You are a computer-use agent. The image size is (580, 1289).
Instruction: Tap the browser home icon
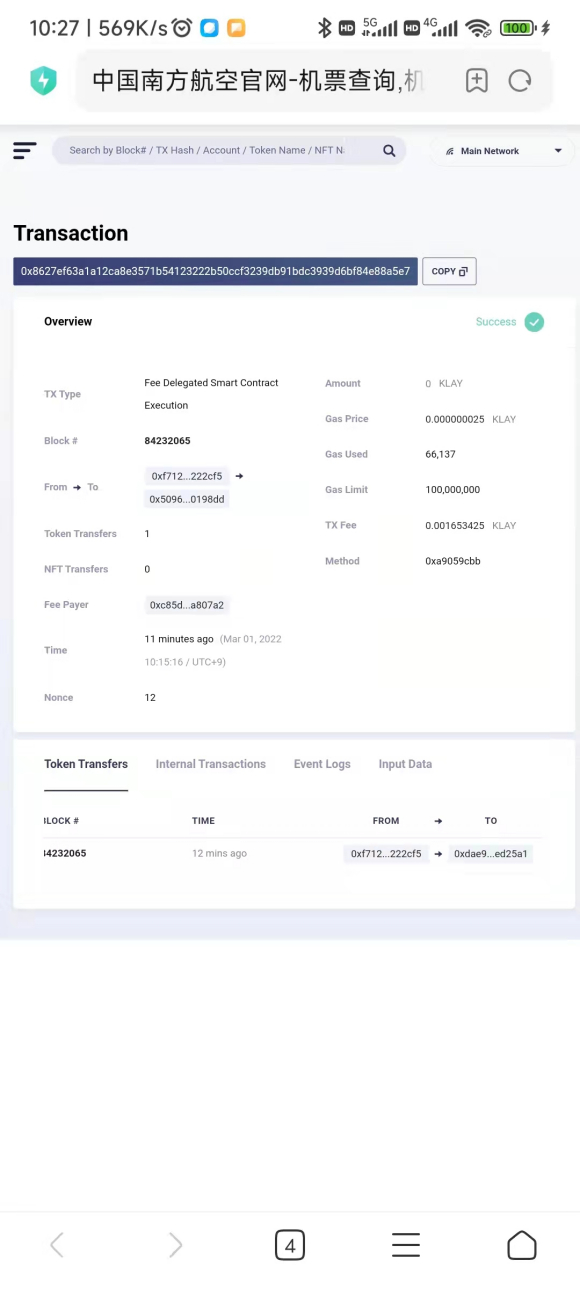pos(522,1245)
